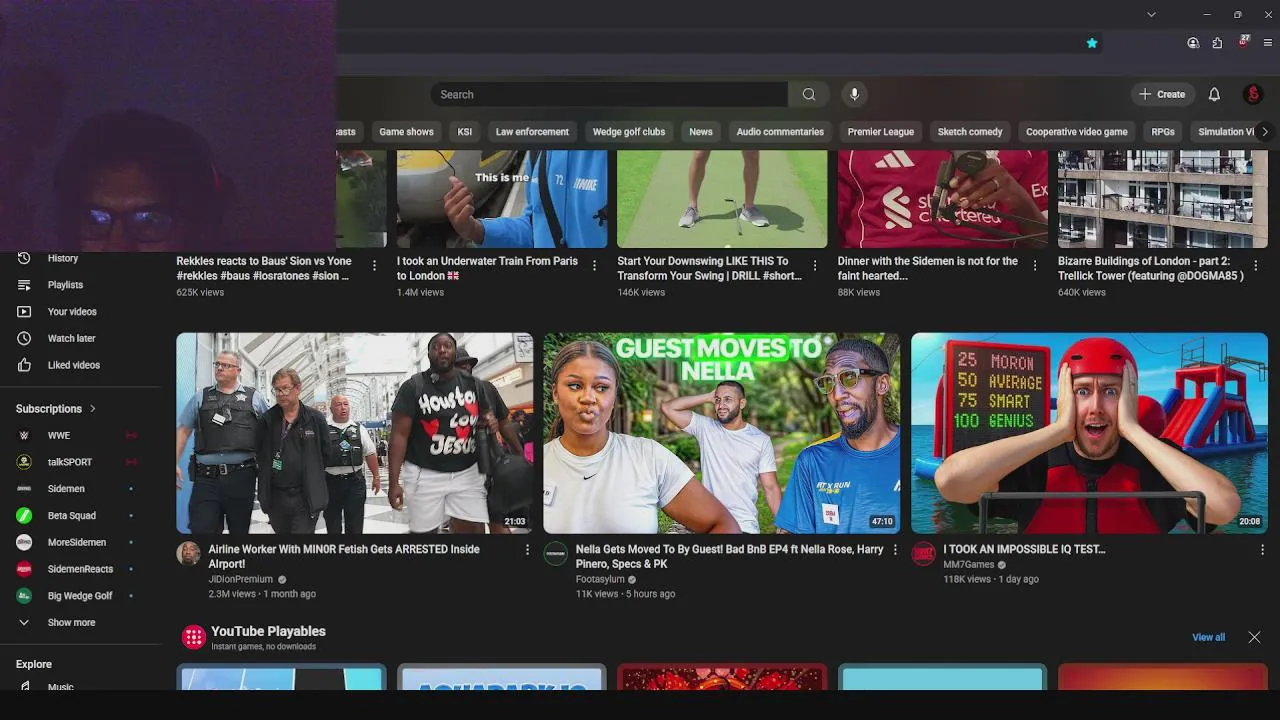
Task: Open options for Airline Worker video
Action: coord(527,550)
